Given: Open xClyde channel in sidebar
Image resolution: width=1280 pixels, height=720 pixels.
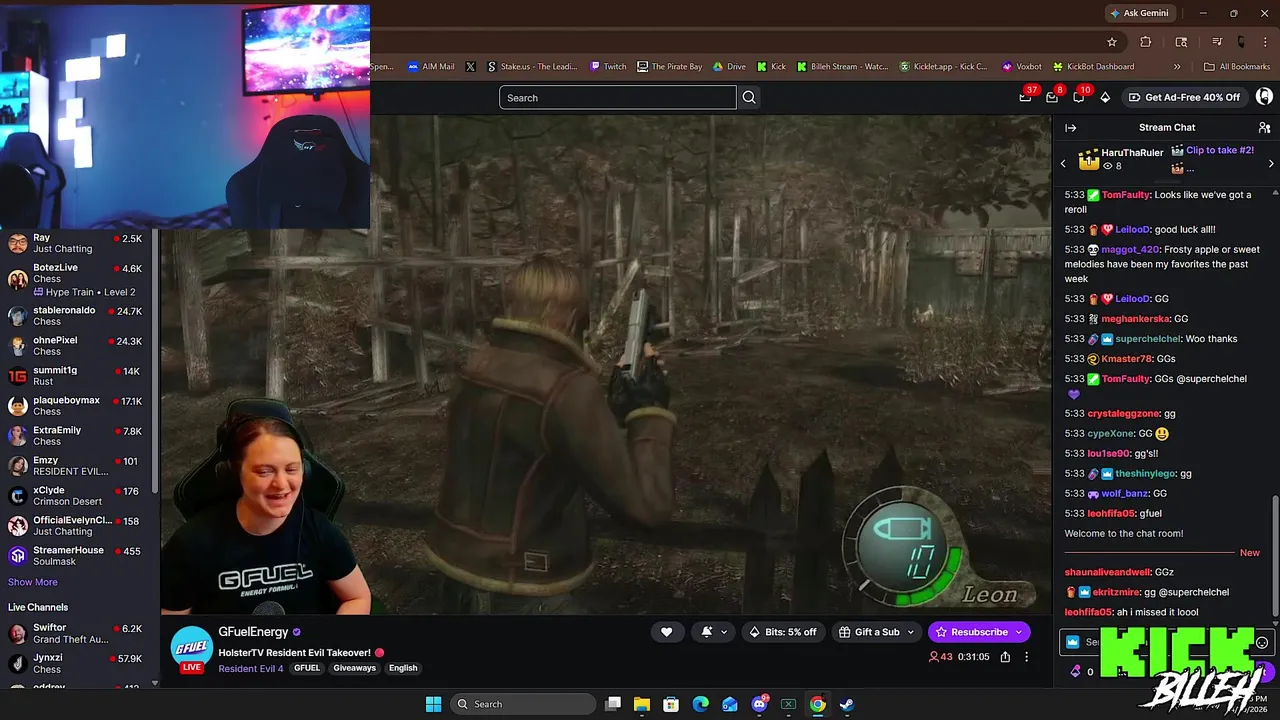Looking at the screenshot, I should (75, 496).
